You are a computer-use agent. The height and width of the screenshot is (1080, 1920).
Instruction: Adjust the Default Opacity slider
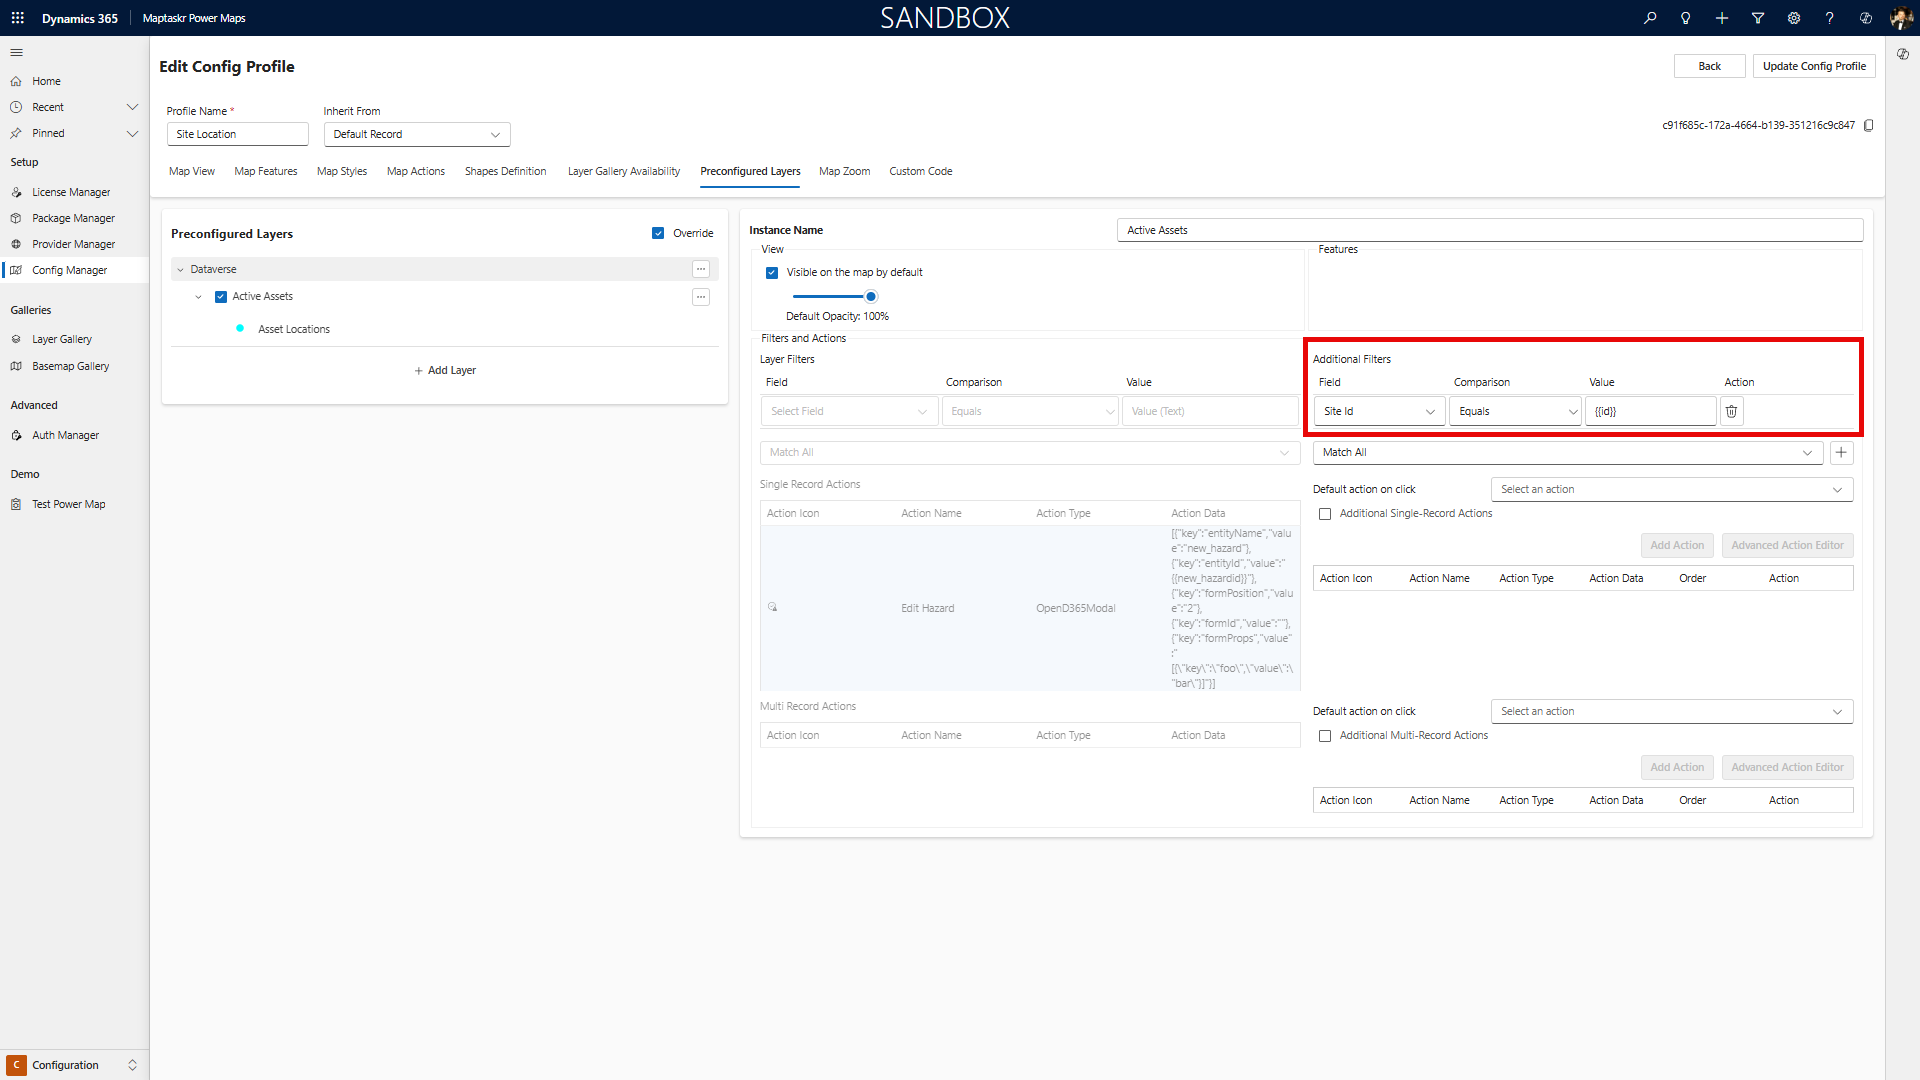870,296
